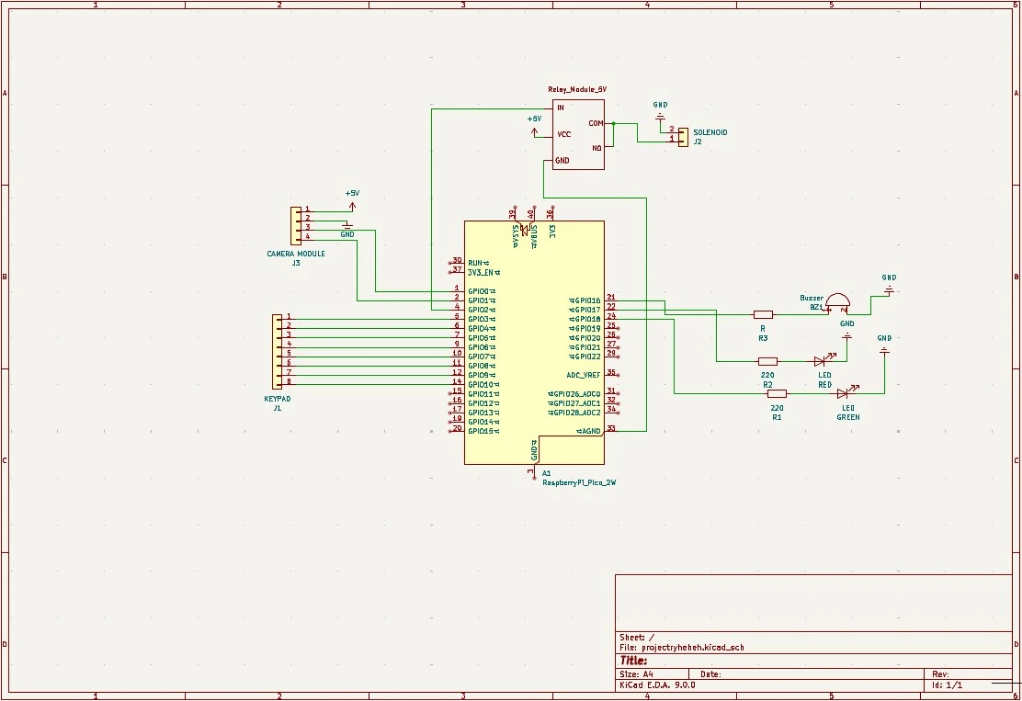Click the R1 reference text

777,418
